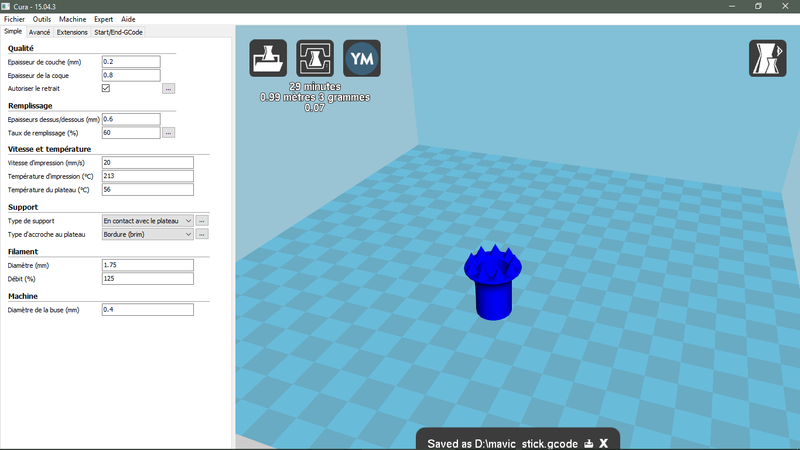800x450 pixels.
Task: Open the Expert menu
Action: 103,19
